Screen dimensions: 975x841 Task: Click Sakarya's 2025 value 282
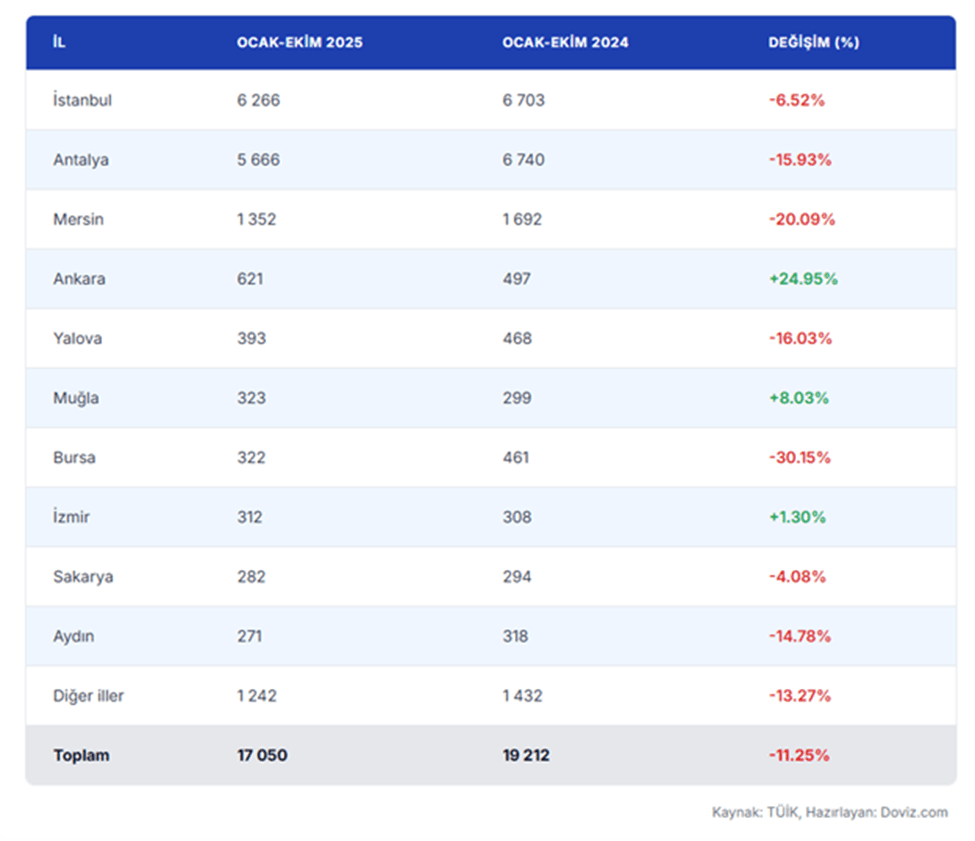click(251, 577)
